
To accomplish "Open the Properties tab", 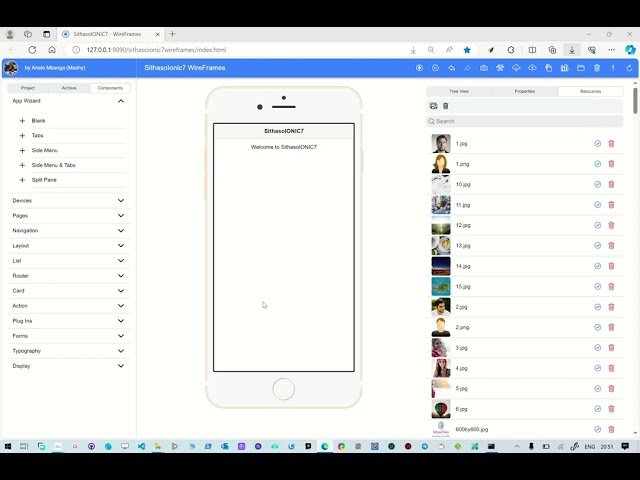I will coord(524,91).
